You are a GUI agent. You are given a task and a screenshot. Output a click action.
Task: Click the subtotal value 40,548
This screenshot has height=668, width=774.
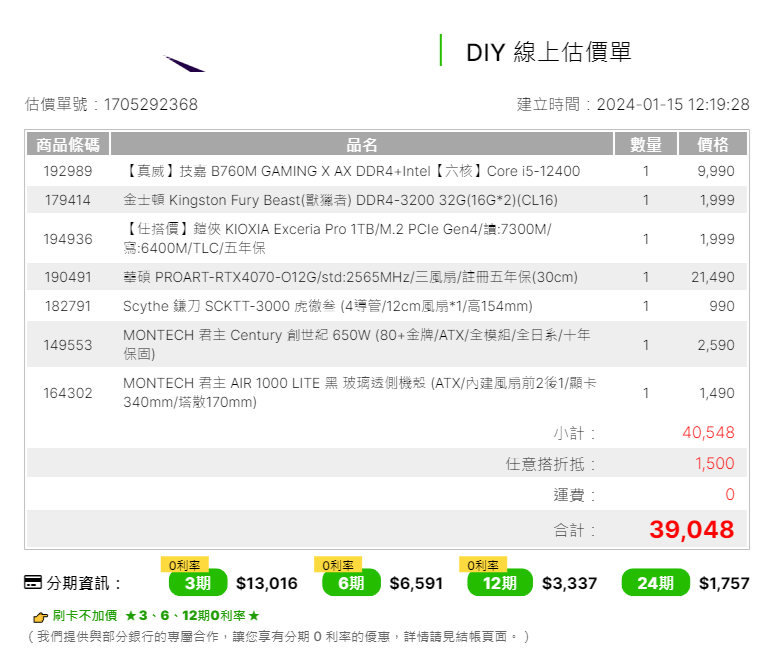point(708,432)
